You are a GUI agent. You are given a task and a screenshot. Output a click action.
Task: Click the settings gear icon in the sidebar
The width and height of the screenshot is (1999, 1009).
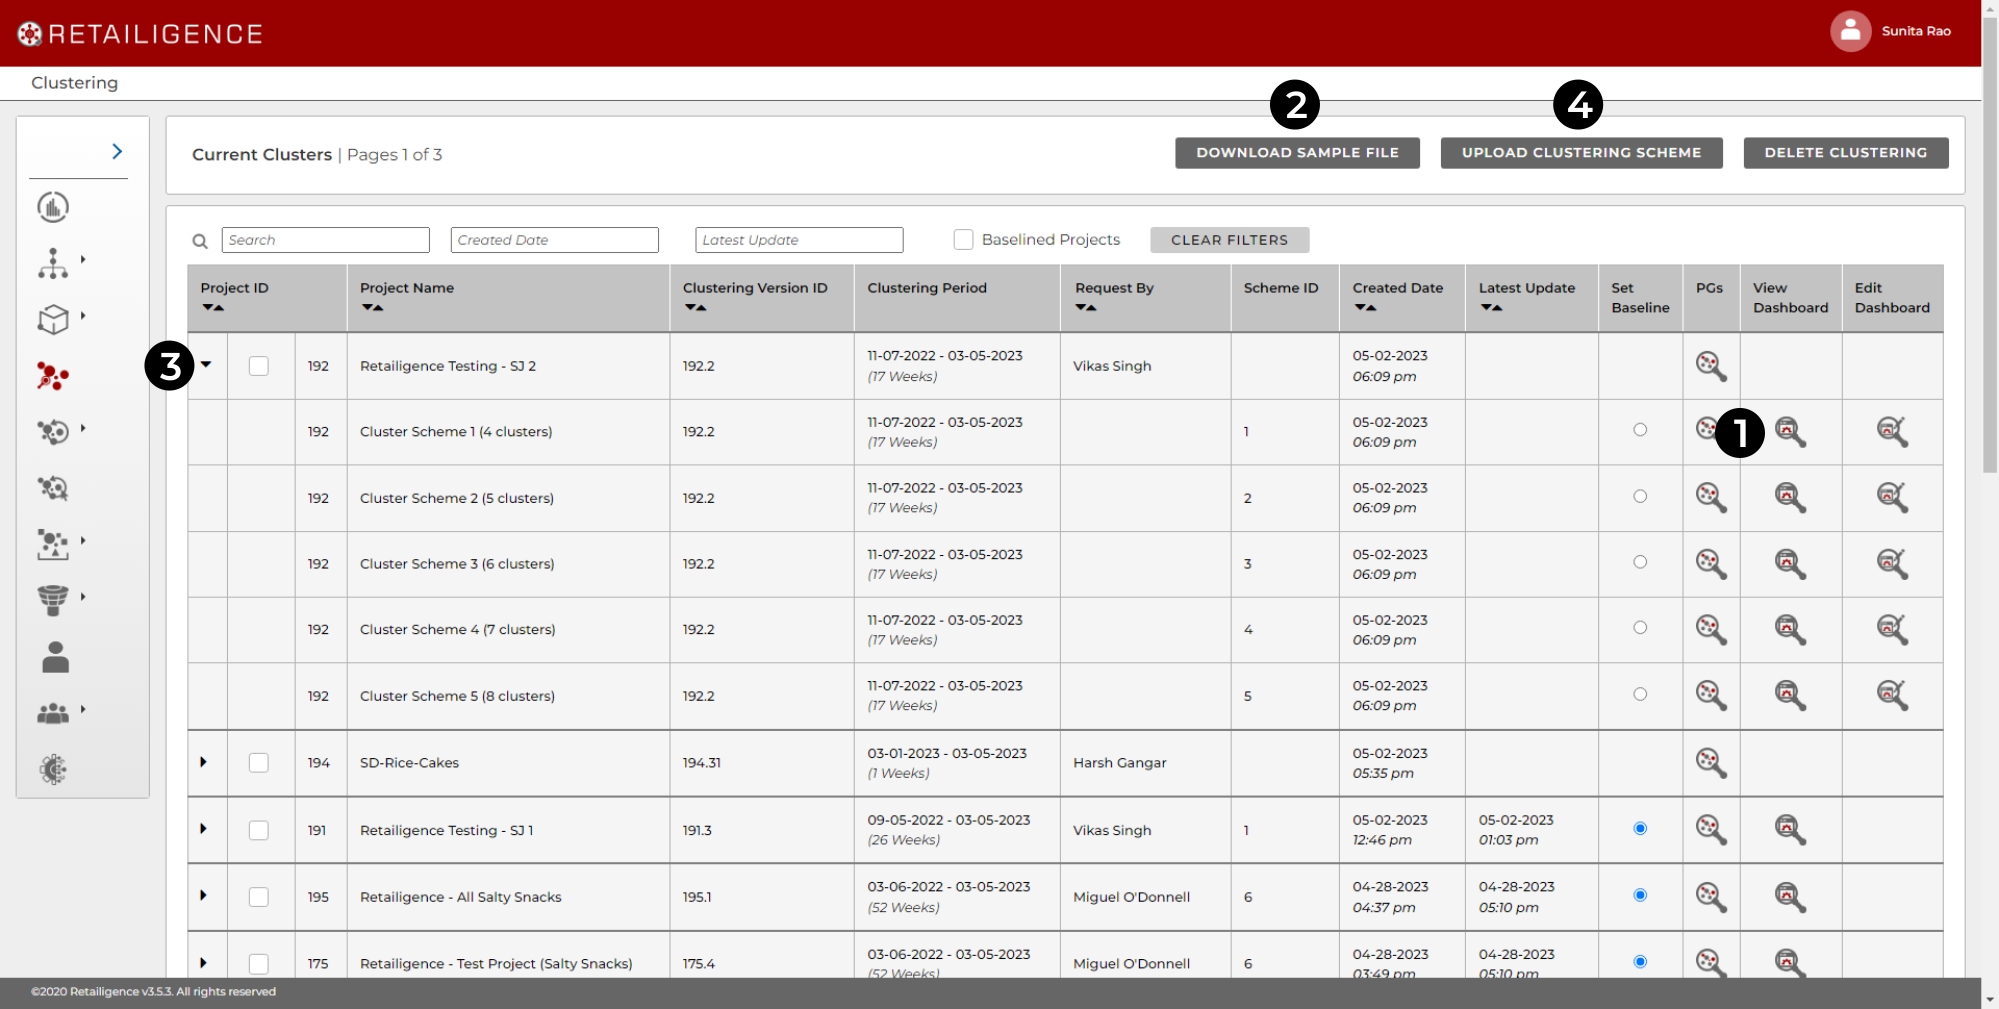[53, 769]
